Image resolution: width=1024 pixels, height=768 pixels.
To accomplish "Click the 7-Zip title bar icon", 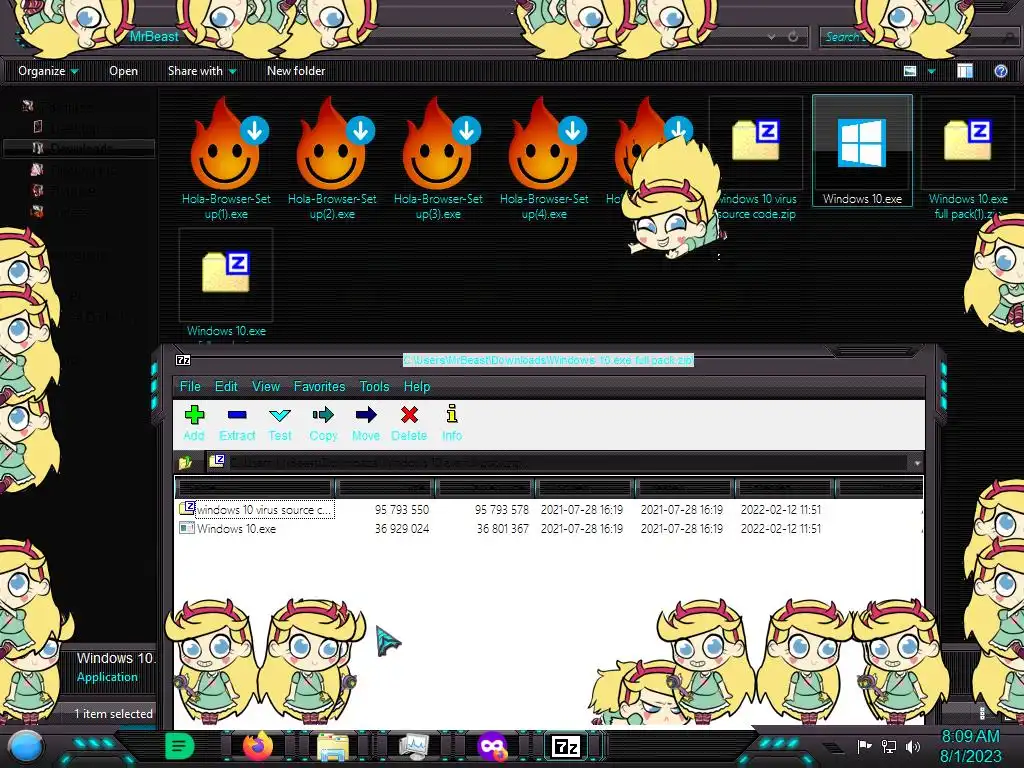I will pos(184,360).
